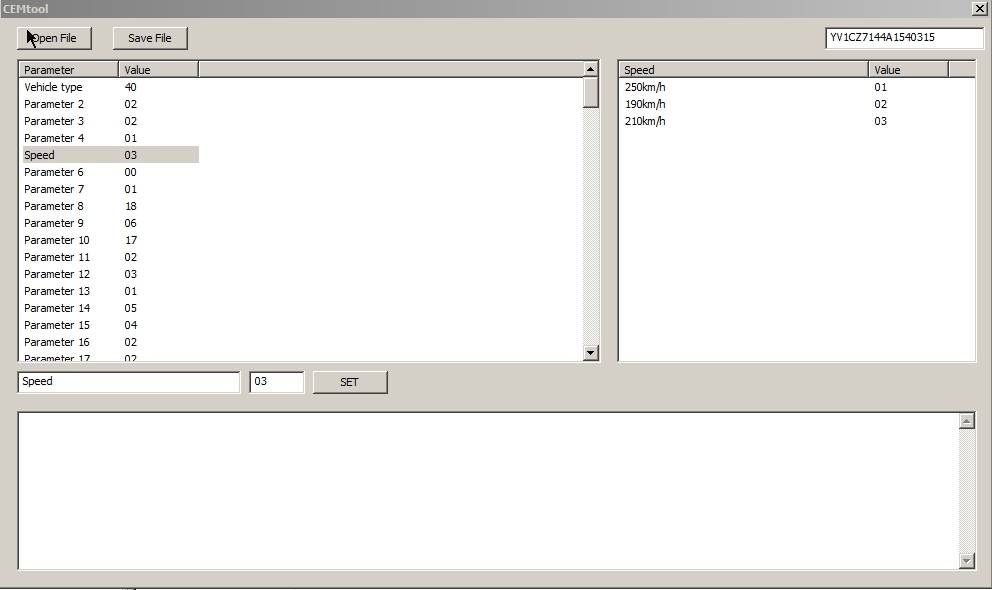The height and width of the screenshot is (590, 992).
Task: Select the Speed parameter in the list
Action: (x=38, y=155)
